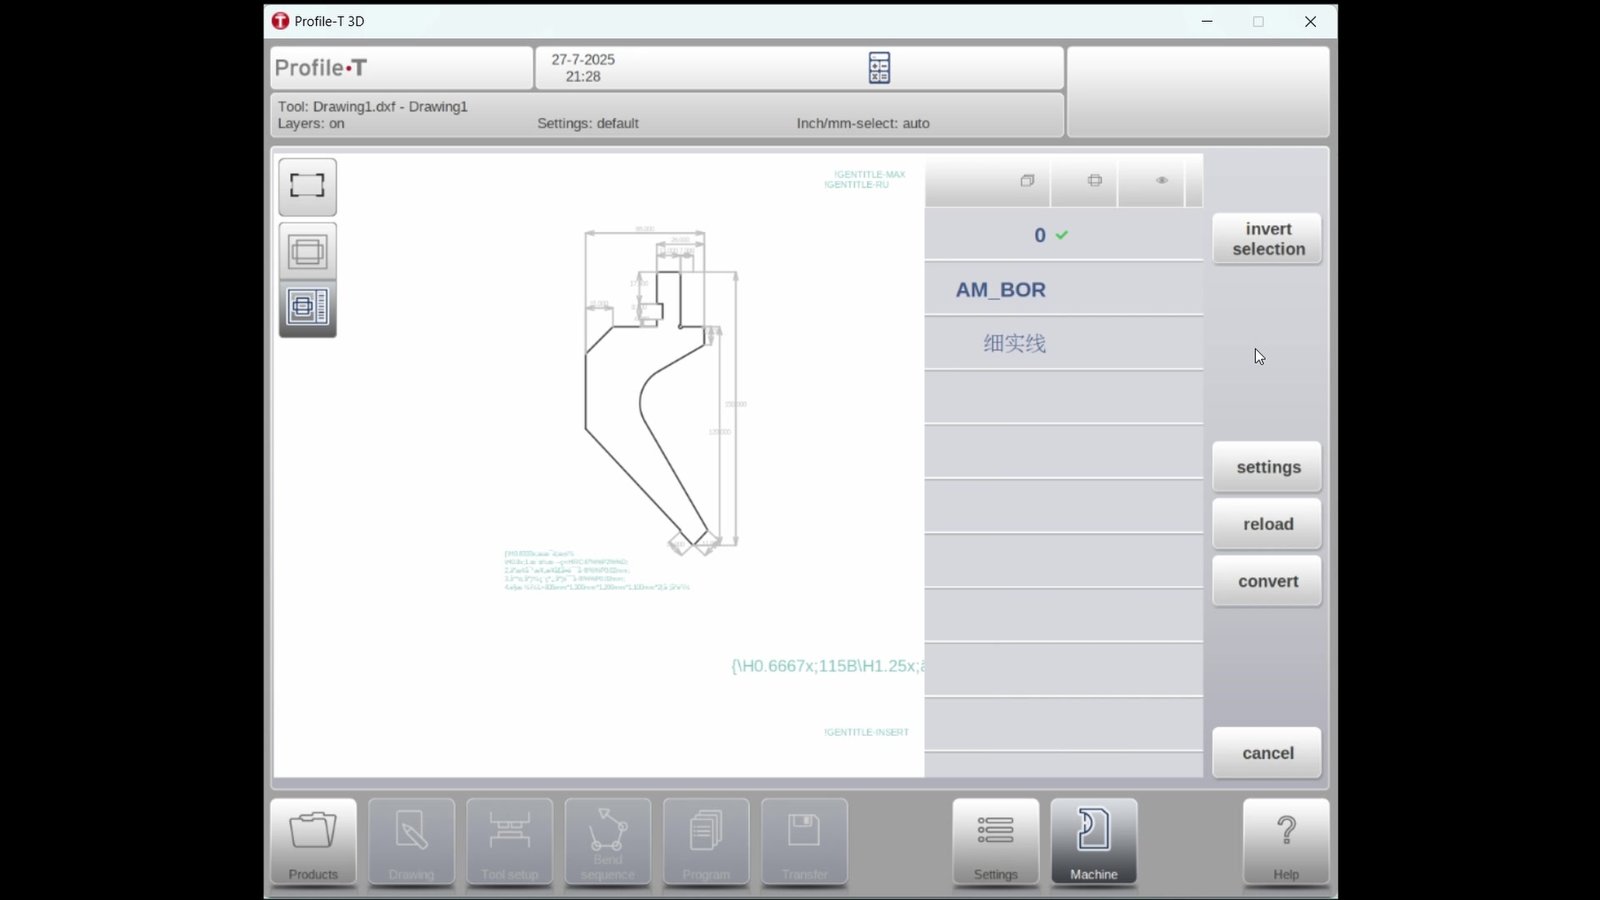Click the Profile-T red app icon in titlebar
1600x900 pixels.
click(x=281, y=21)
